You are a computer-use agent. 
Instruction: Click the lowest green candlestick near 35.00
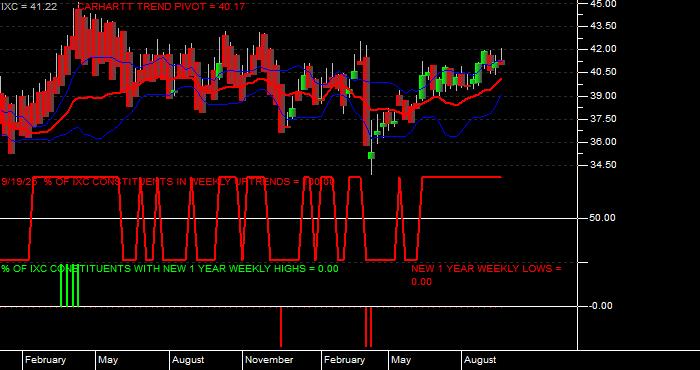click(371, 155)
